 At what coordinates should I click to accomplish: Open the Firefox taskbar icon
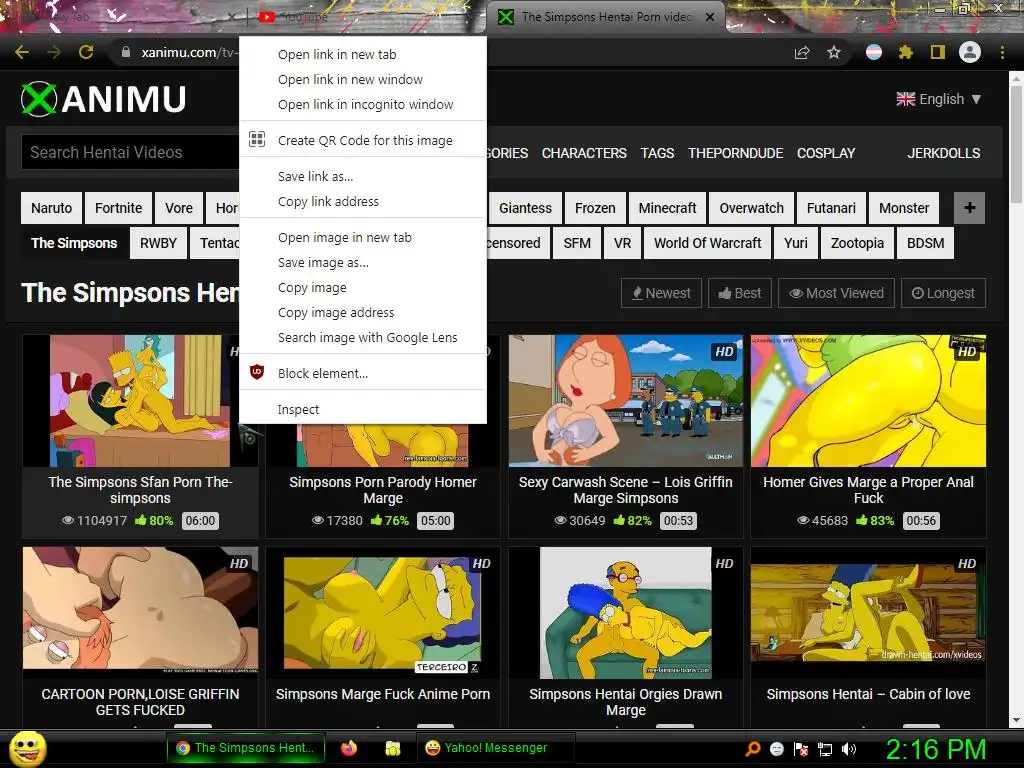(x=349, y=748)
